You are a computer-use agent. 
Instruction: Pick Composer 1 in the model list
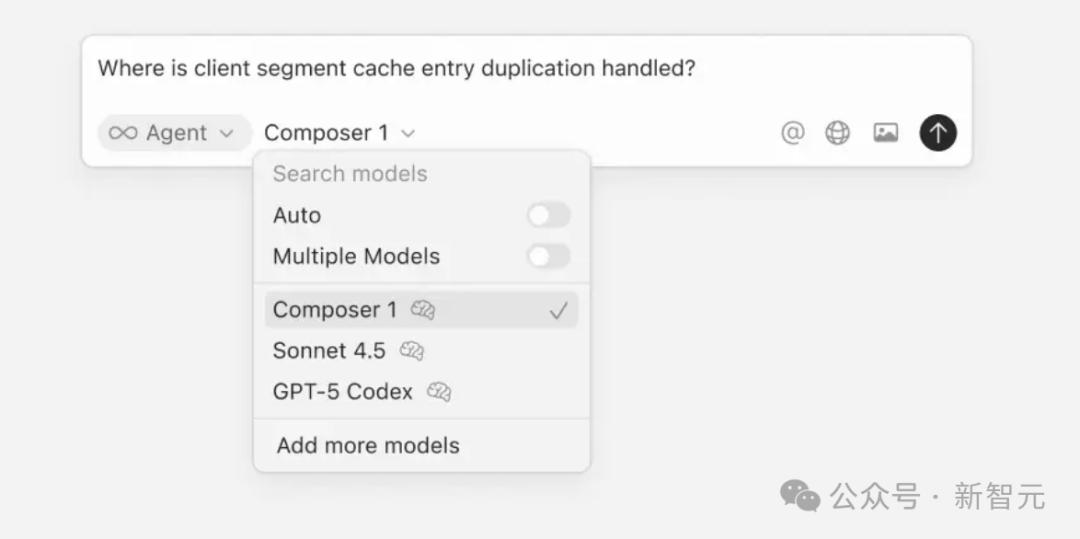tap(334, 310)
